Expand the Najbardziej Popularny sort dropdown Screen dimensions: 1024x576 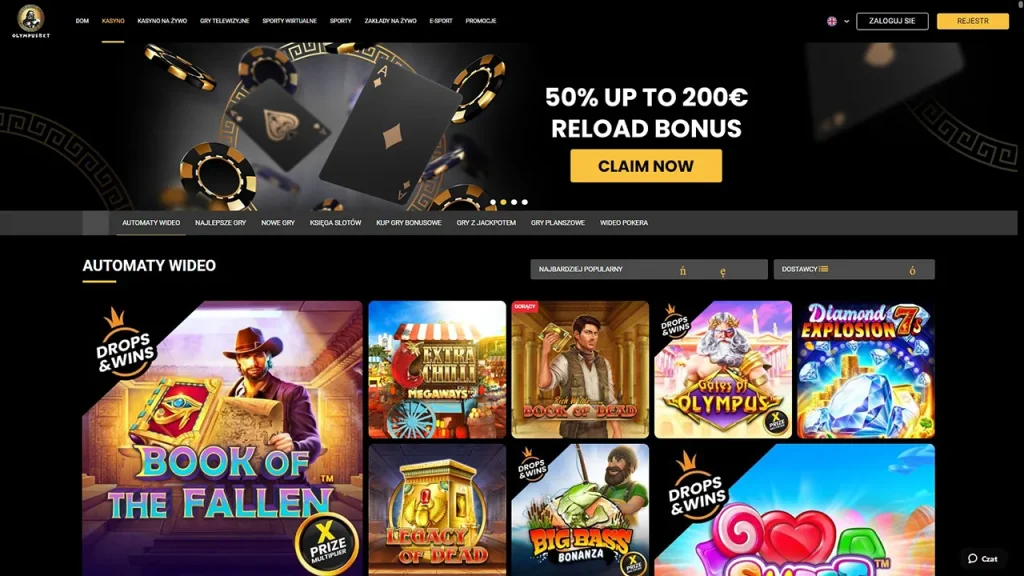tap(649, 269)
